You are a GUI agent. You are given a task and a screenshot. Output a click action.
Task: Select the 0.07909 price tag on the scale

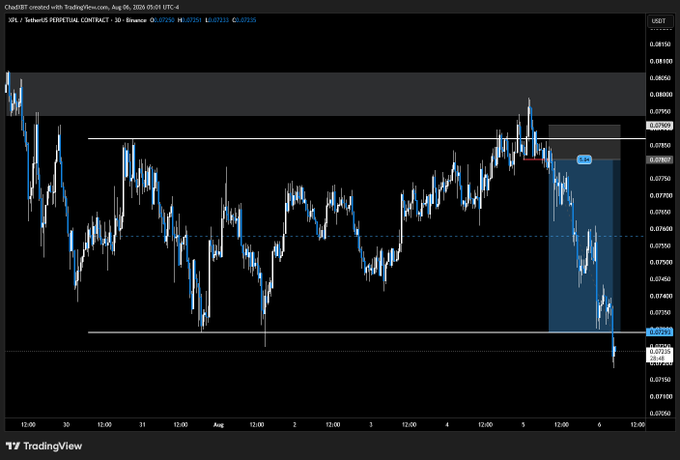pos(659,126)
